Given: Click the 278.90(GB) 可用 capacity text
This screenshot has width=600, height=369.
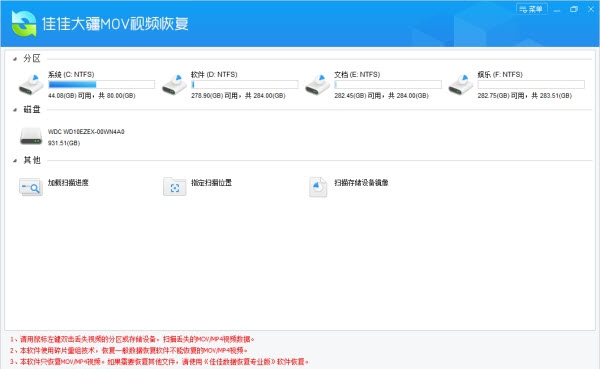Looking at the screenshot, I should pyautogui.click(x=238, y=96).
